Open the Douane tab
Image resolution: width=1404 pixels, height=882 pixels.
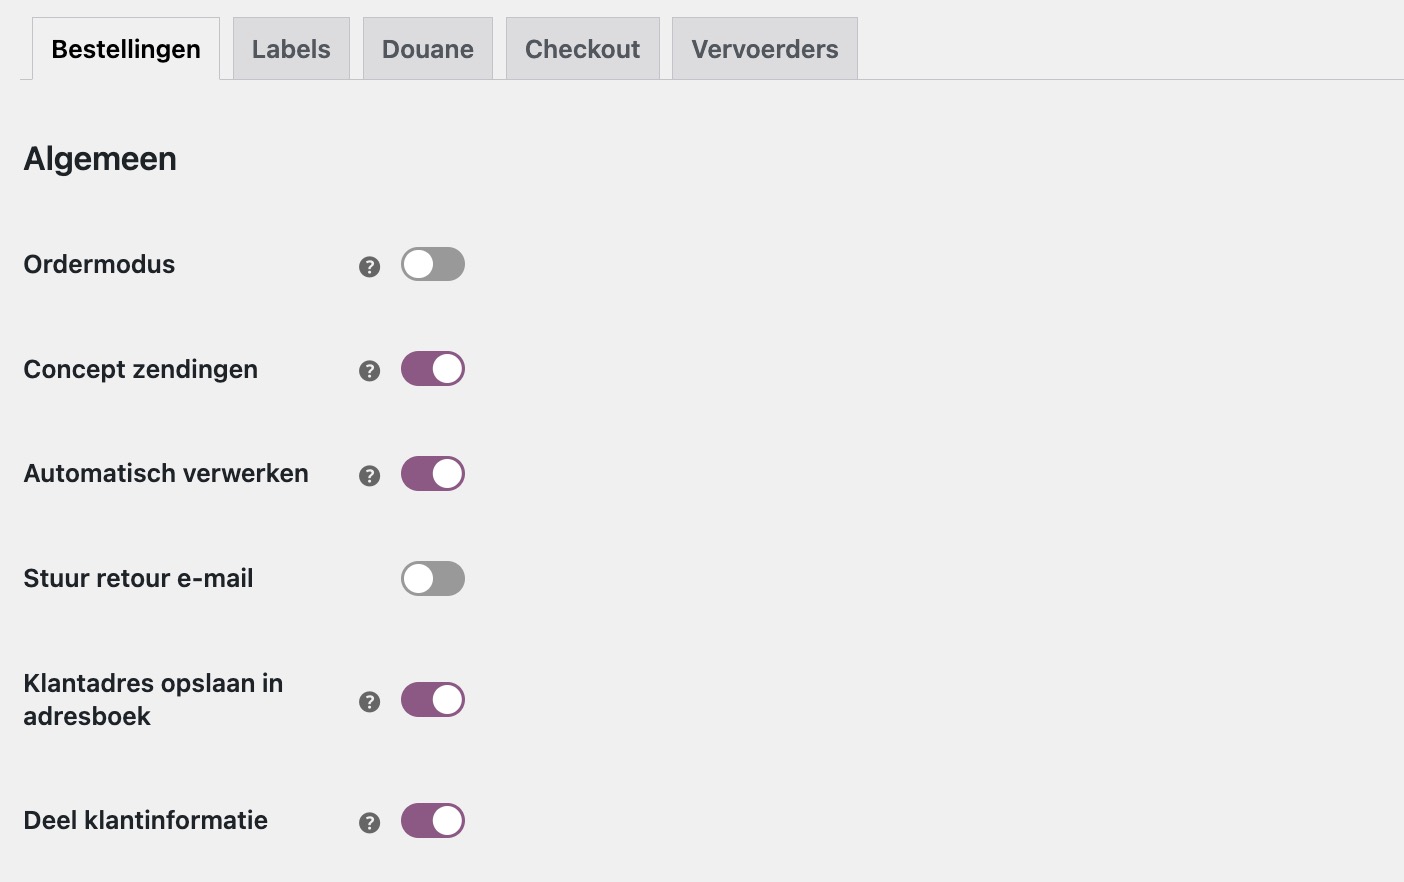[428, 48]
